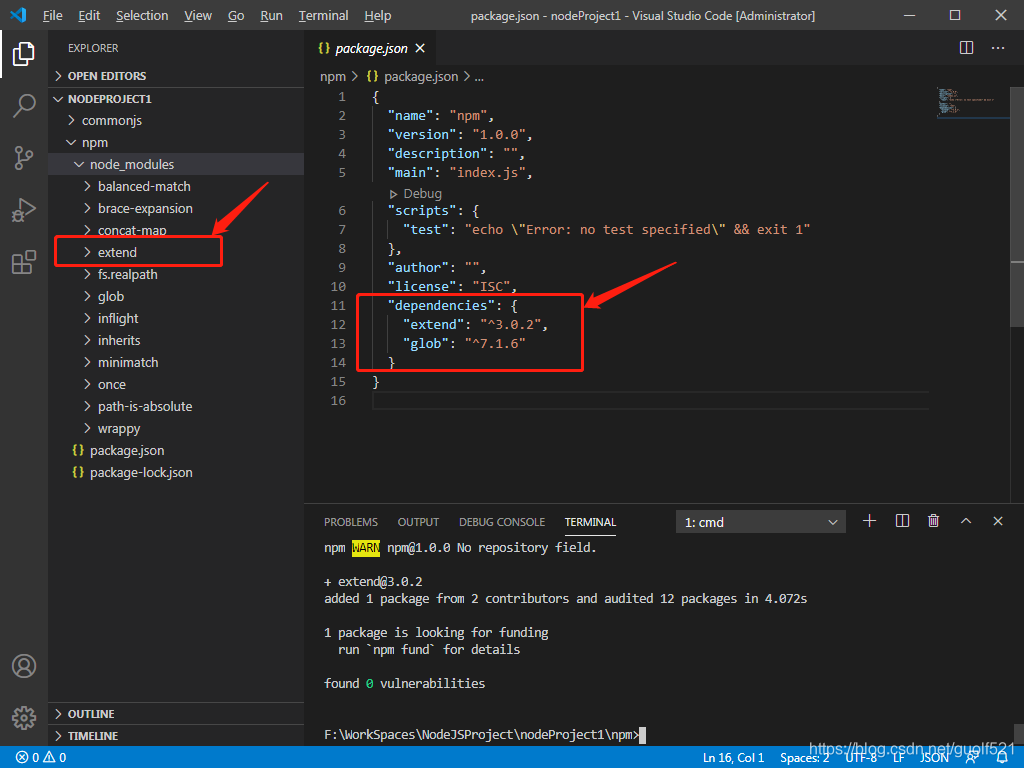Expand the path-is-absolute folder

click(x=176, y=407)
